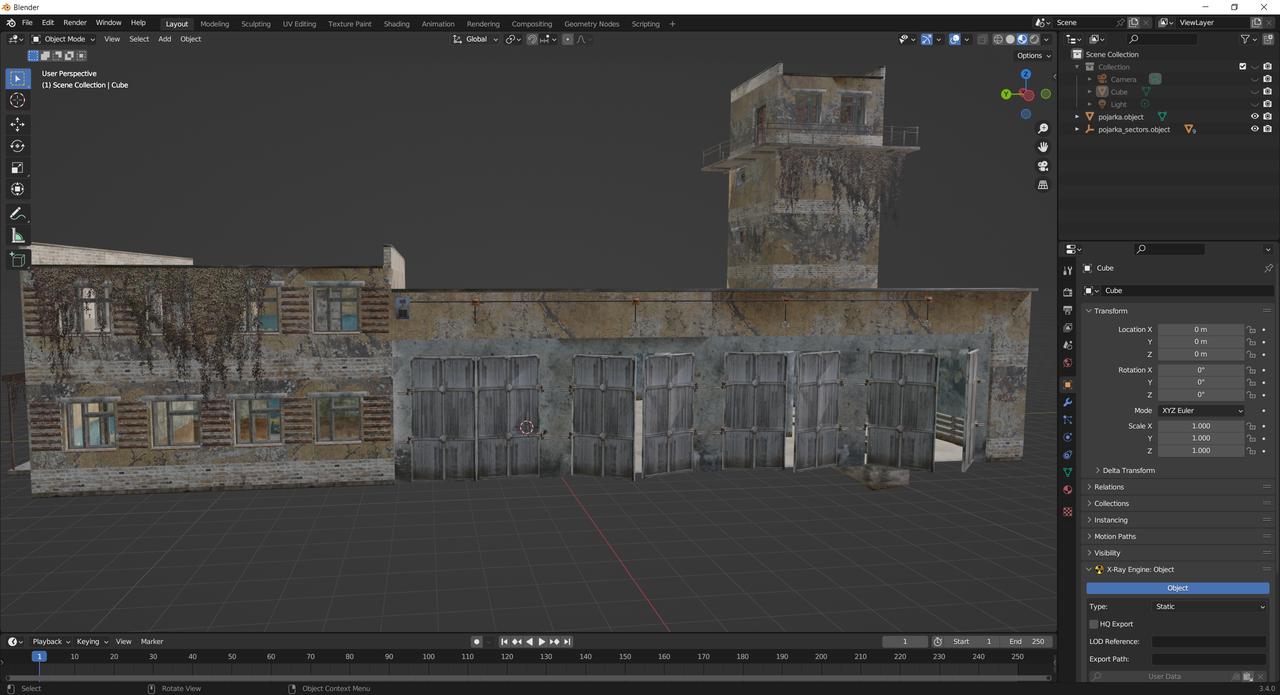Activate the Measure tool
The height and width of the screenshot is (695, 1280).
click(17, 236)
